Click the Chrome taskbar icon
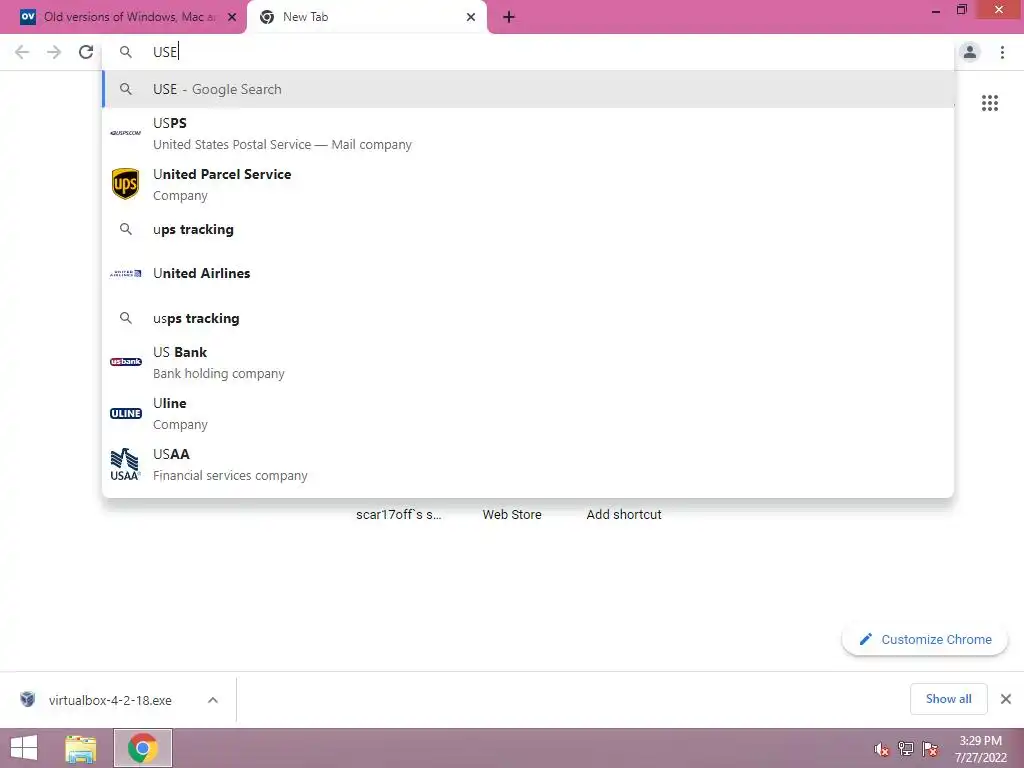This screenshot has height=768, width=1024. [x=142, y=748]
